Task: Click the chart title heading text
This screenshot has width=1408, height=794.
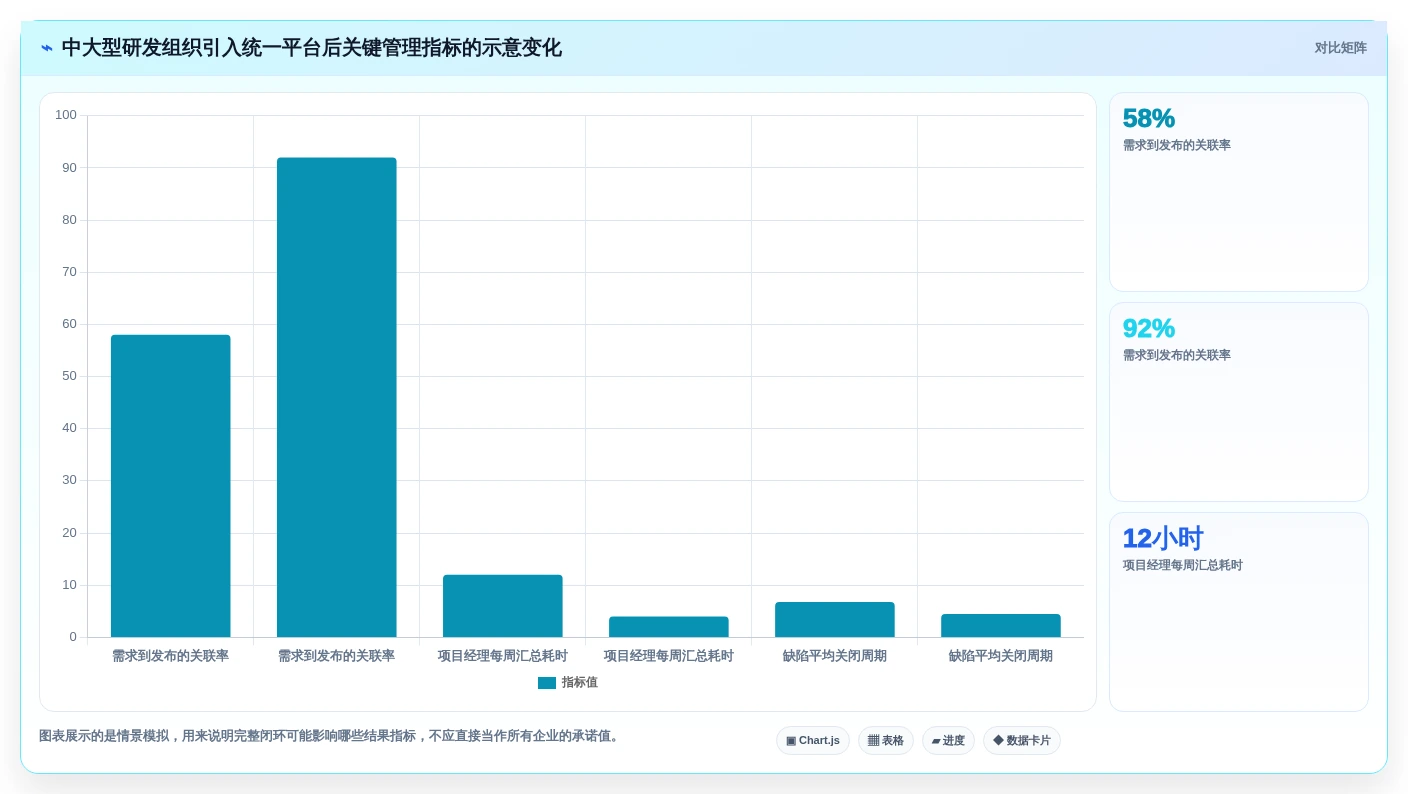Action: [x=311, y=48]
